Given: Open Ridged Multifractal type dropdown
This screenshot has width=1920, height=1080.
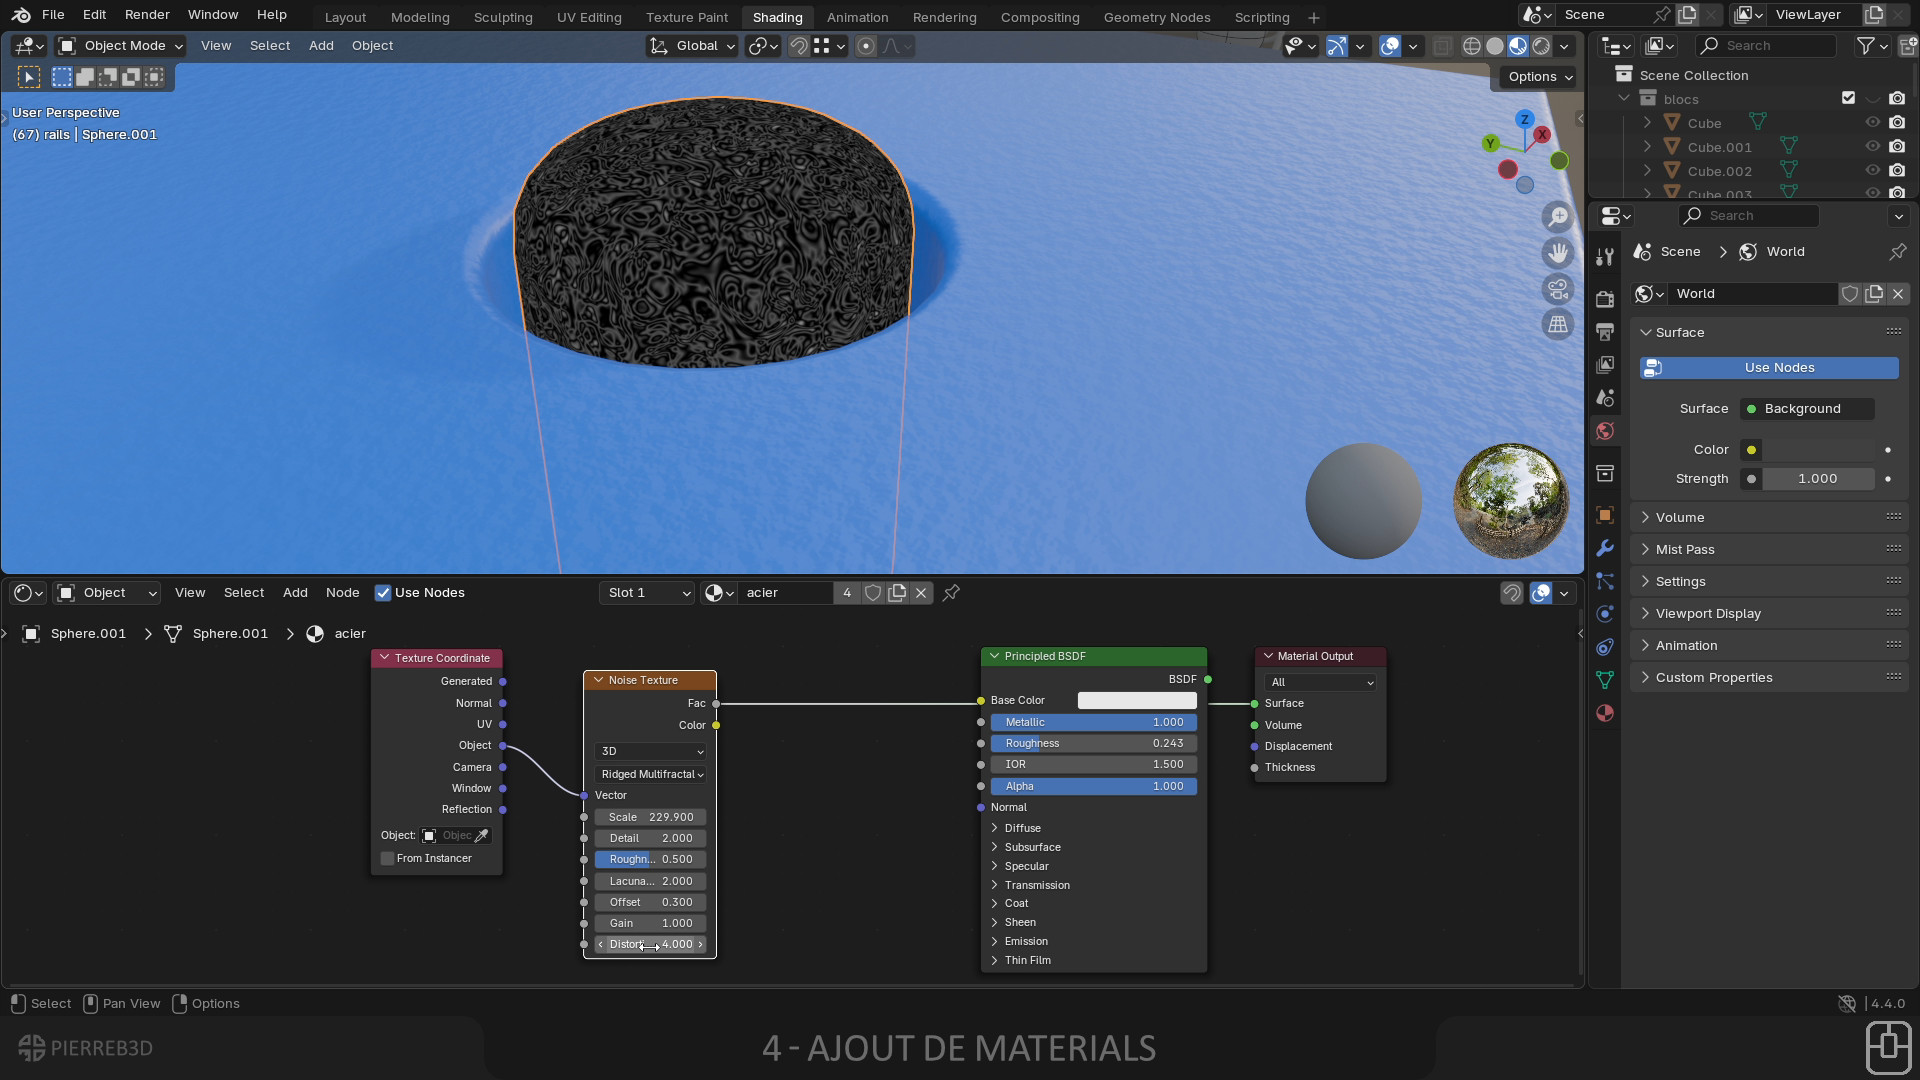Looking at the screenshot, I should (651, 774).
